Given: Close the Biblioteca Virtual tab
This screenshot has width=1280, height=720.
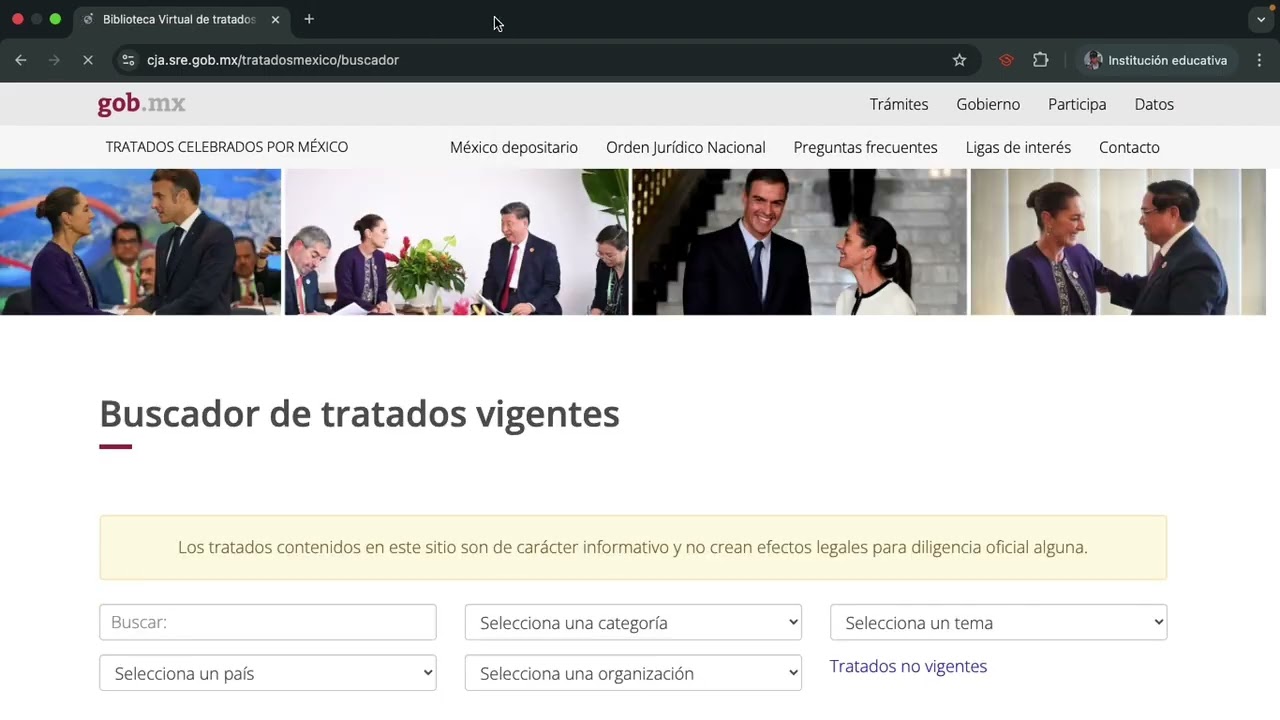Looking at the screenshot, I should click(275, 19).
